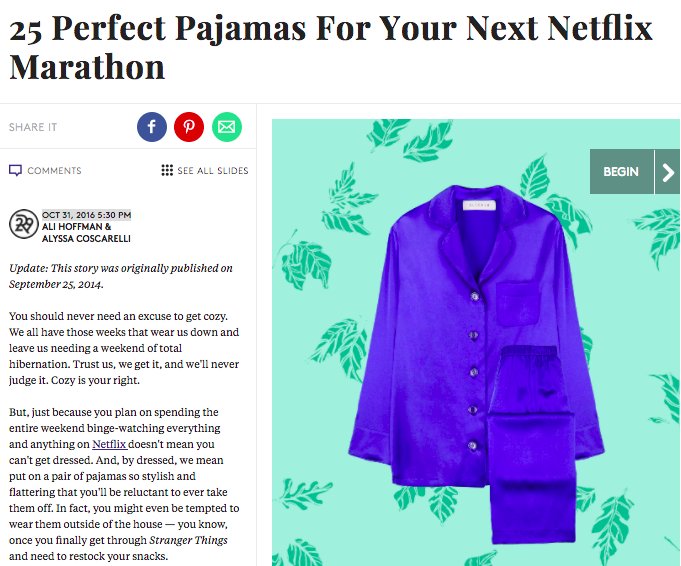Click the comments speech bubble icon

click(x=15, y=170)
